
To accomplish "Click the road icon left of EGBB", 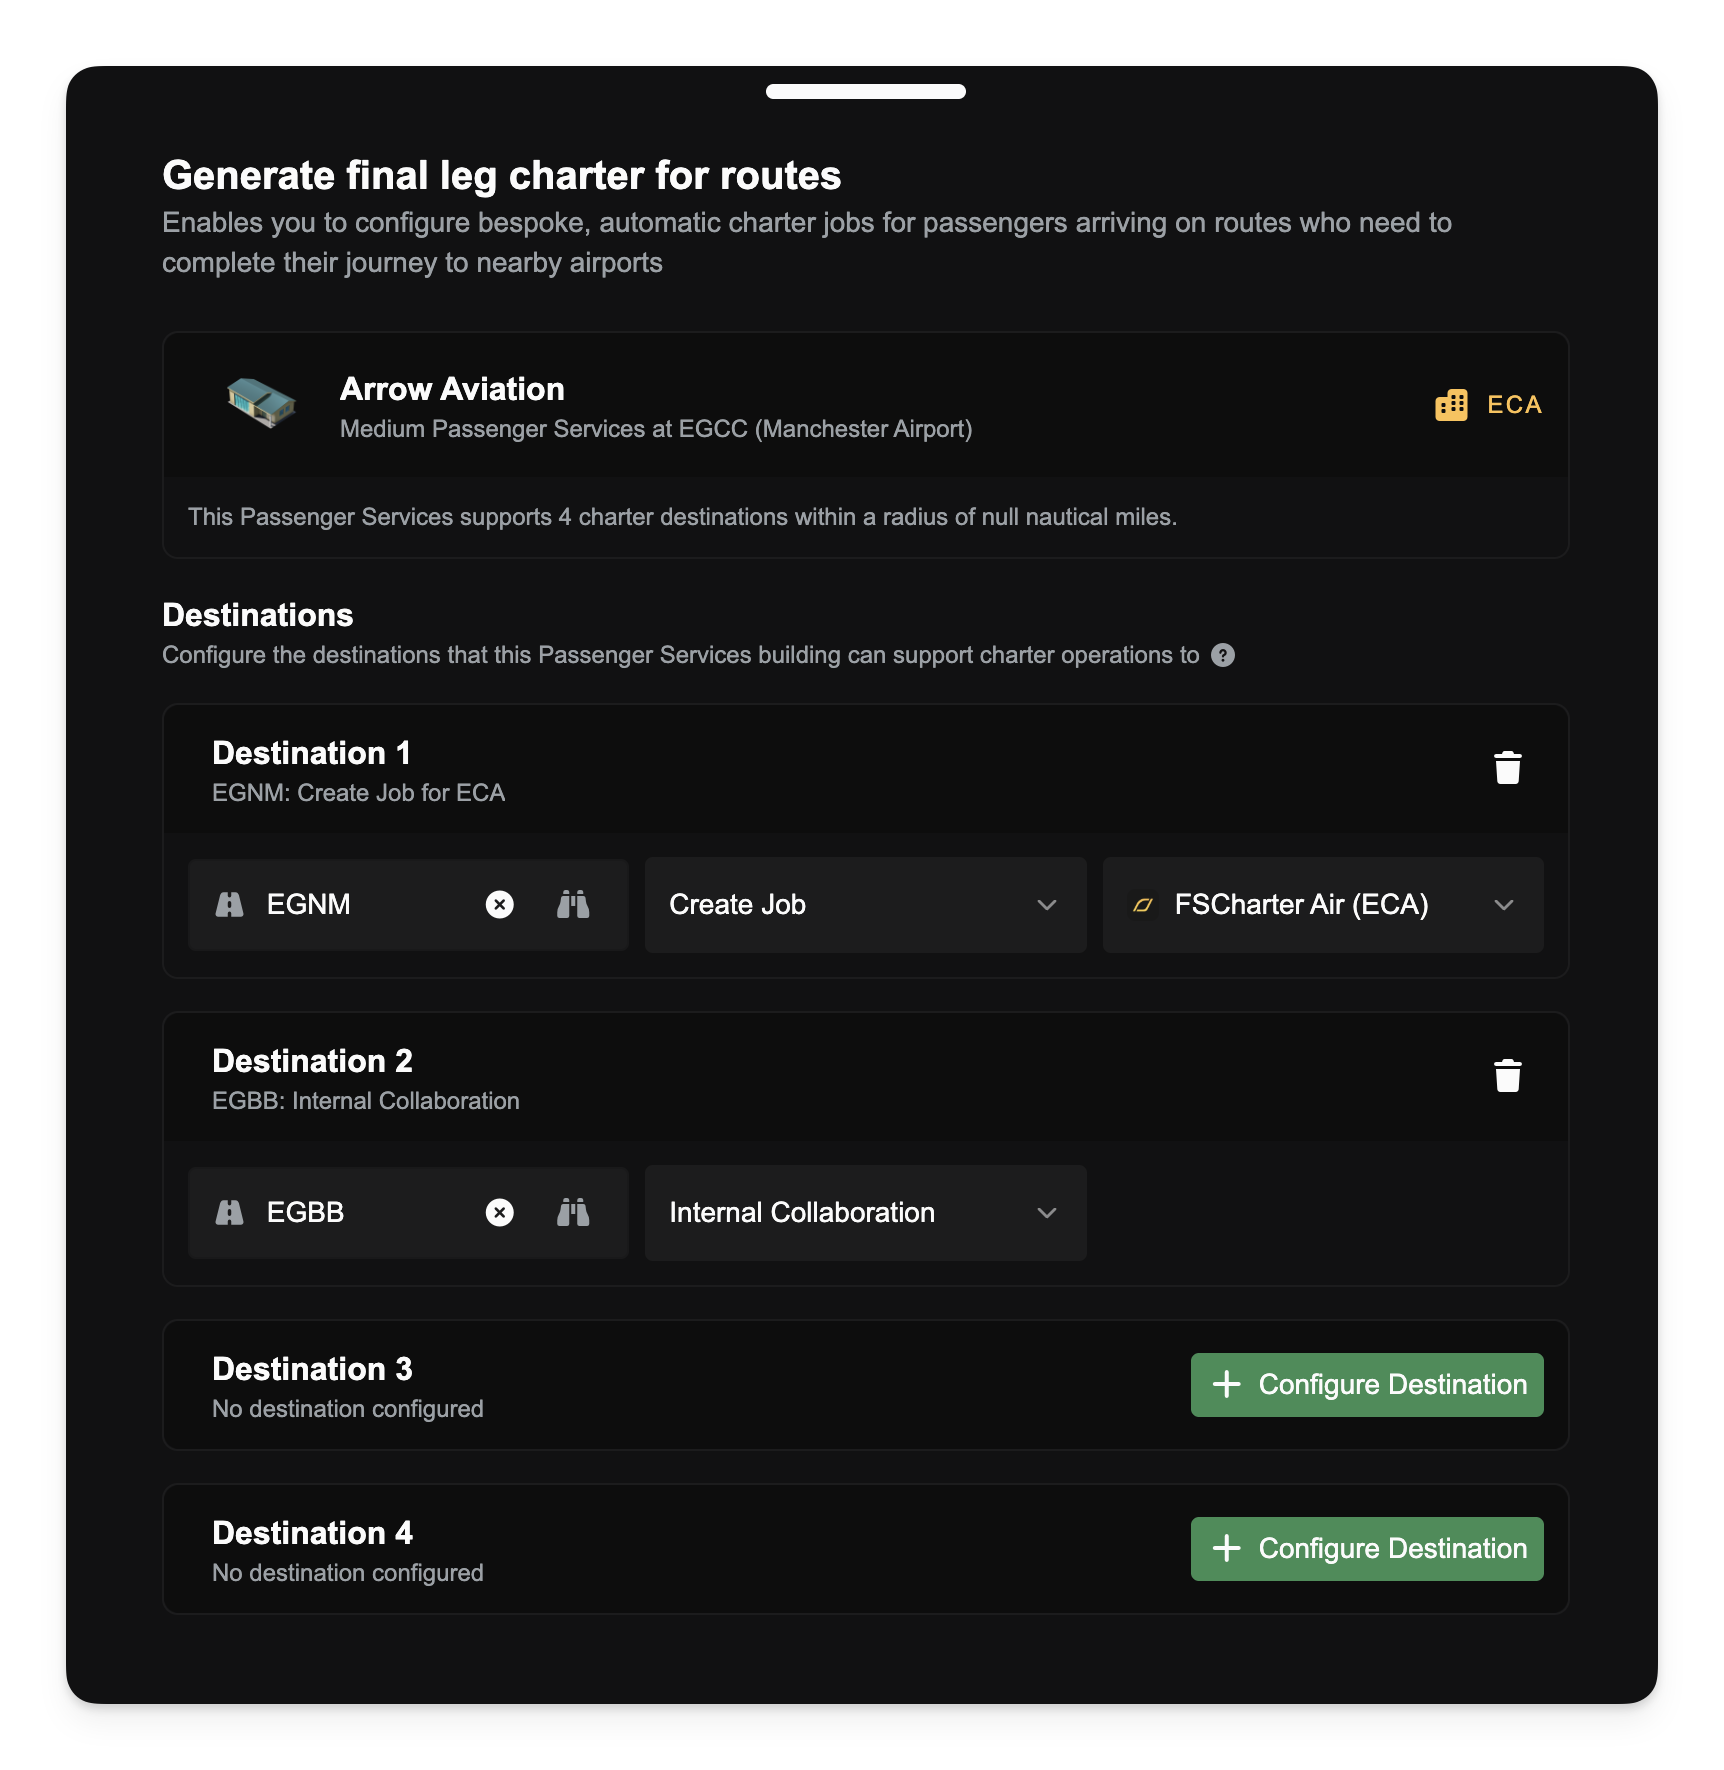I will 230,1213.
